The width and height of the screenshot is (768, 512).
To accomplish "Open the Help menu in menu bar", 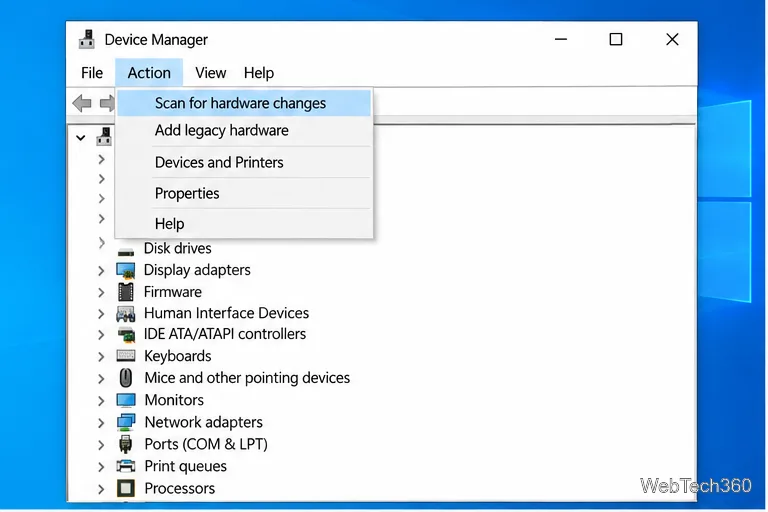I will (259, 73).
